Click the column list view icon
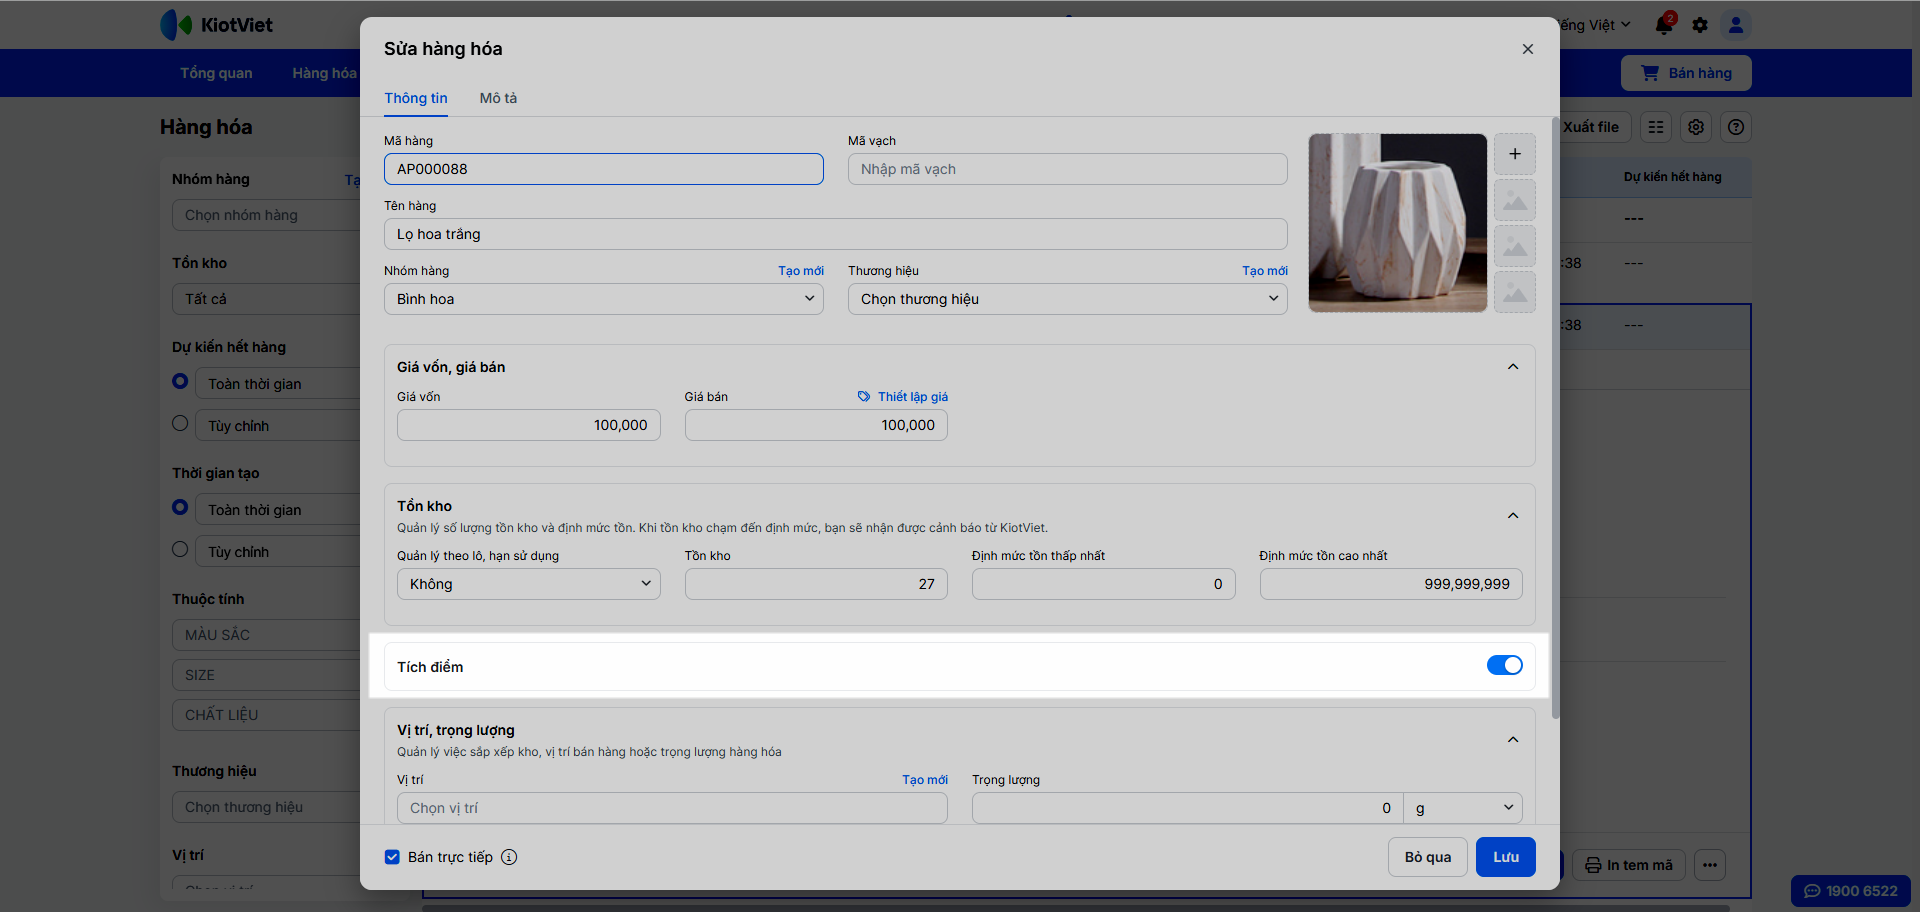 point(1656,127)
